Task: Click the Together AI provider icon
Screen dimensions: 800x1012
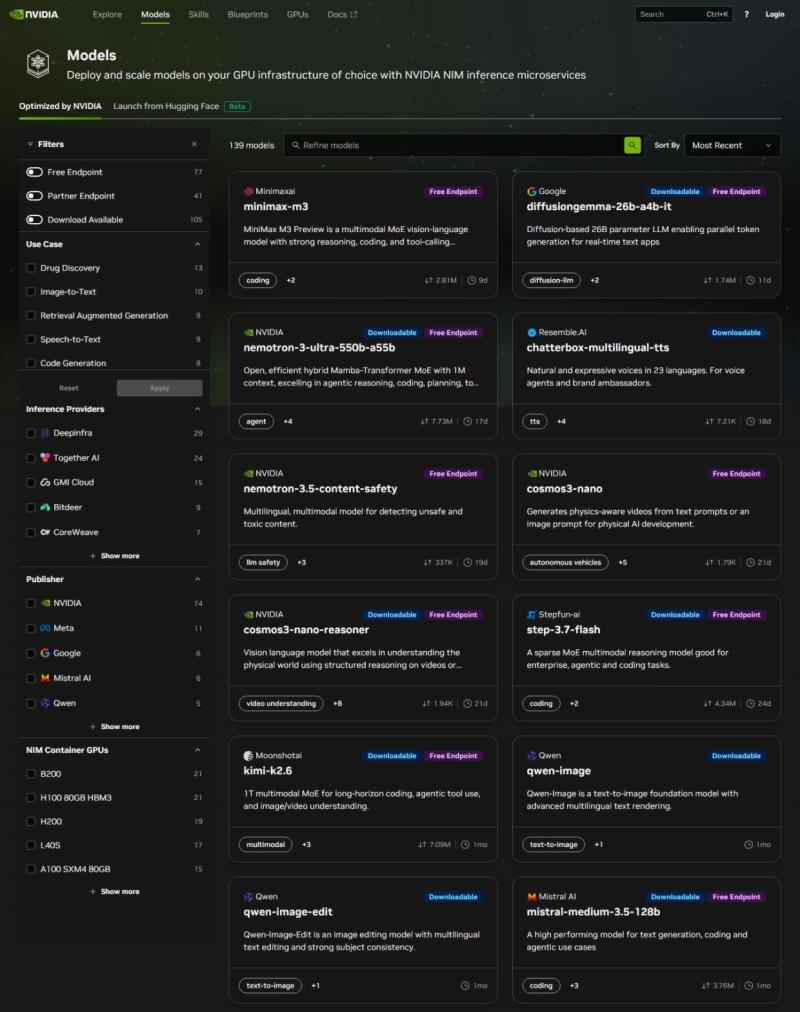Action: pos(45,458)
